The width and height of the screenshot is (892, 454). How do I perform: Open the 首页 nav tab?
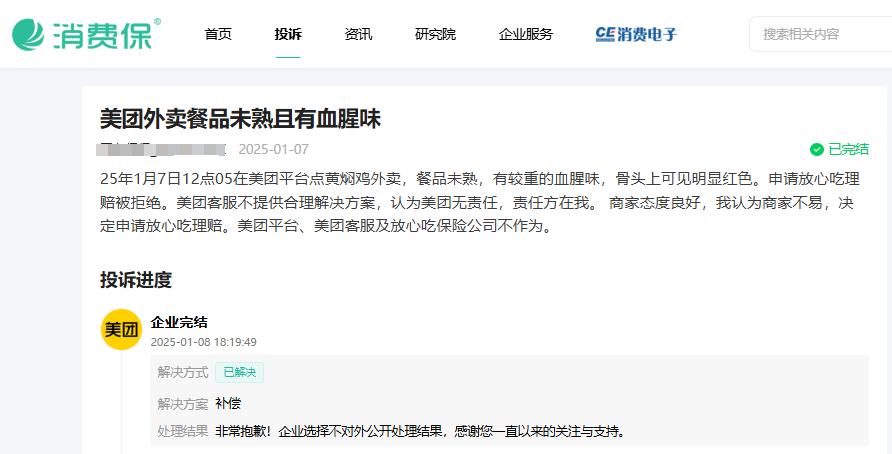pos(218,34)
